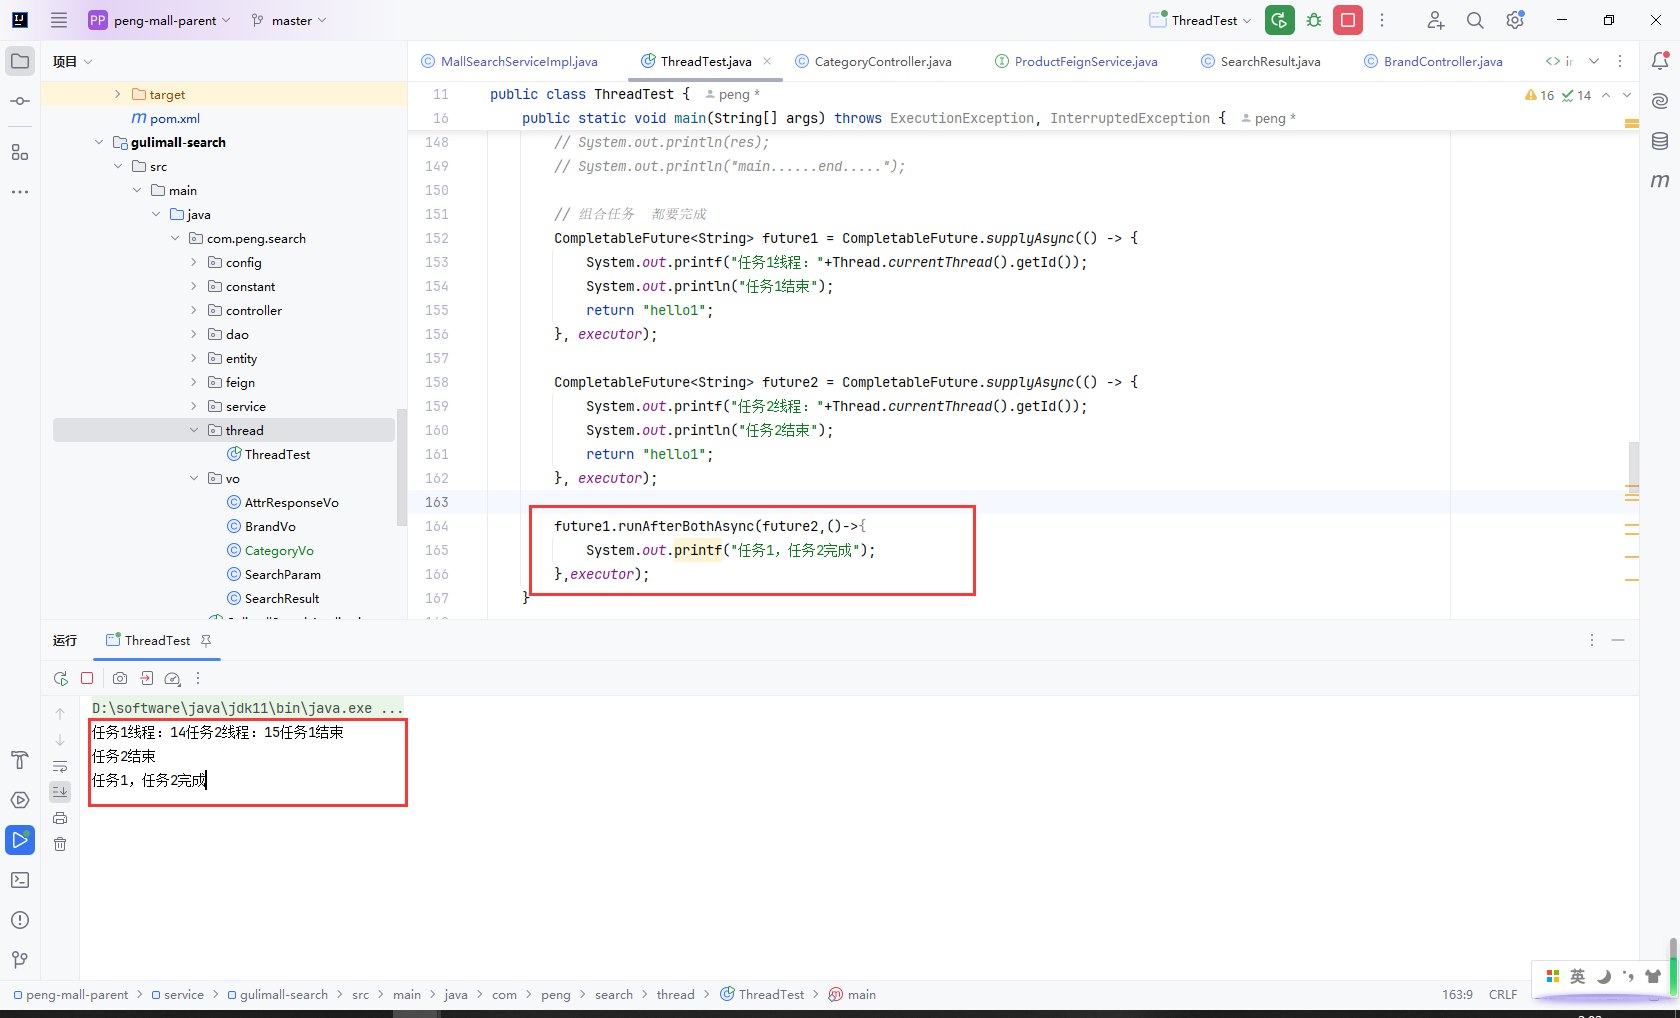This screenshot has height=1018, width=1680.
Task: Open the Structure tool window
Action: (x=20, y=152)
